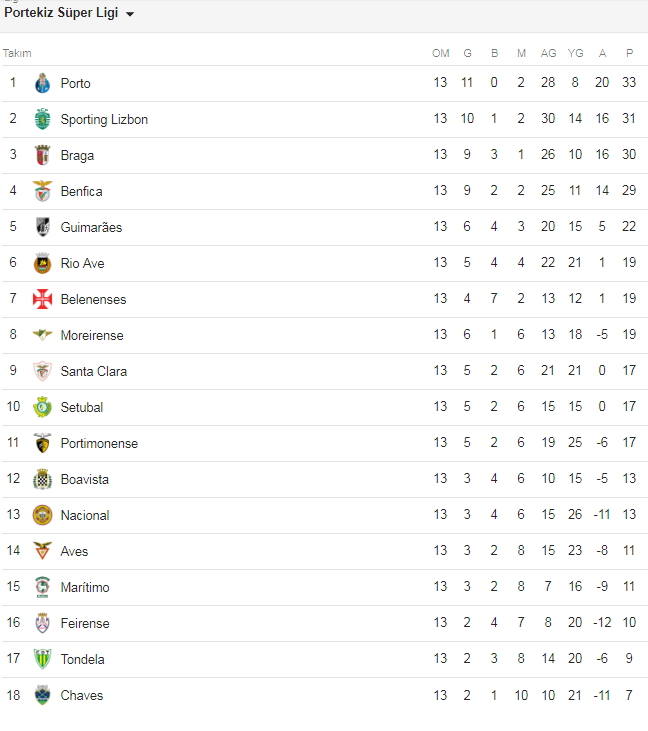Select the Marítimo team name
This screenshot has height=731, width=648.
[84, 587]
